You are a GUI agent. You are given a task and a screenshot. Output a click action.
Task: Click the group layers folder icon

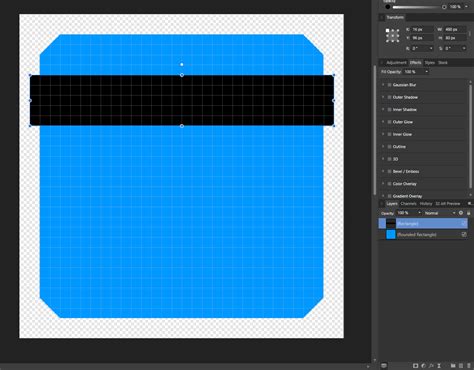pos(453,366)
